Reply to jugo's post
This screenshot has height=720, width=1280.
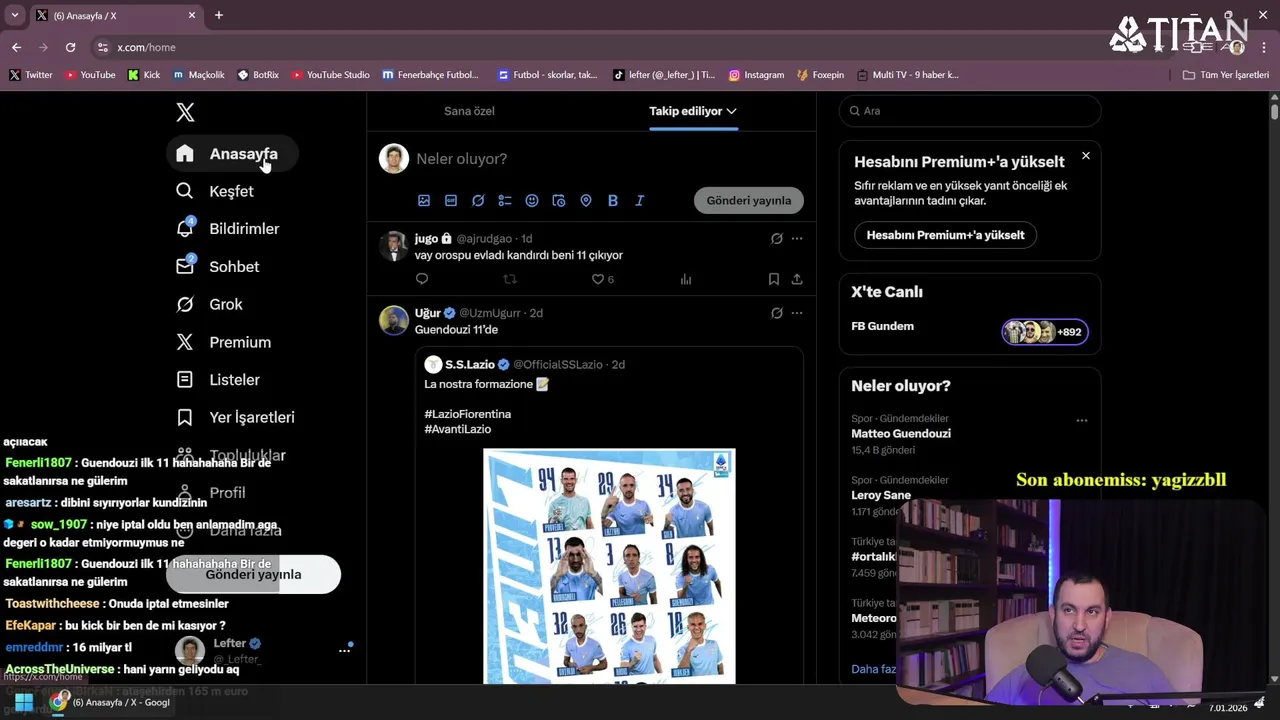pyautogui.click(x=422, y=279)
